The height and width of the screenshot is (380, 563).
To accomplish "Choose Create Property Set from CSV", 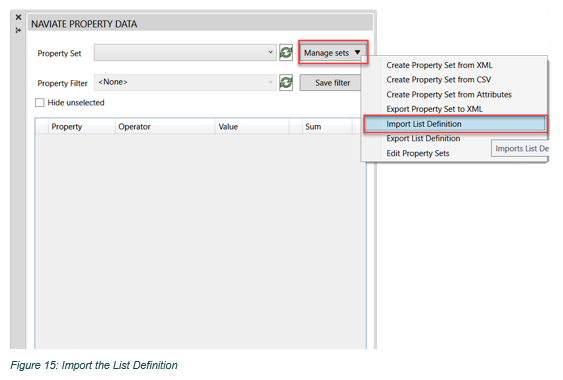I will tap(438, 80).
